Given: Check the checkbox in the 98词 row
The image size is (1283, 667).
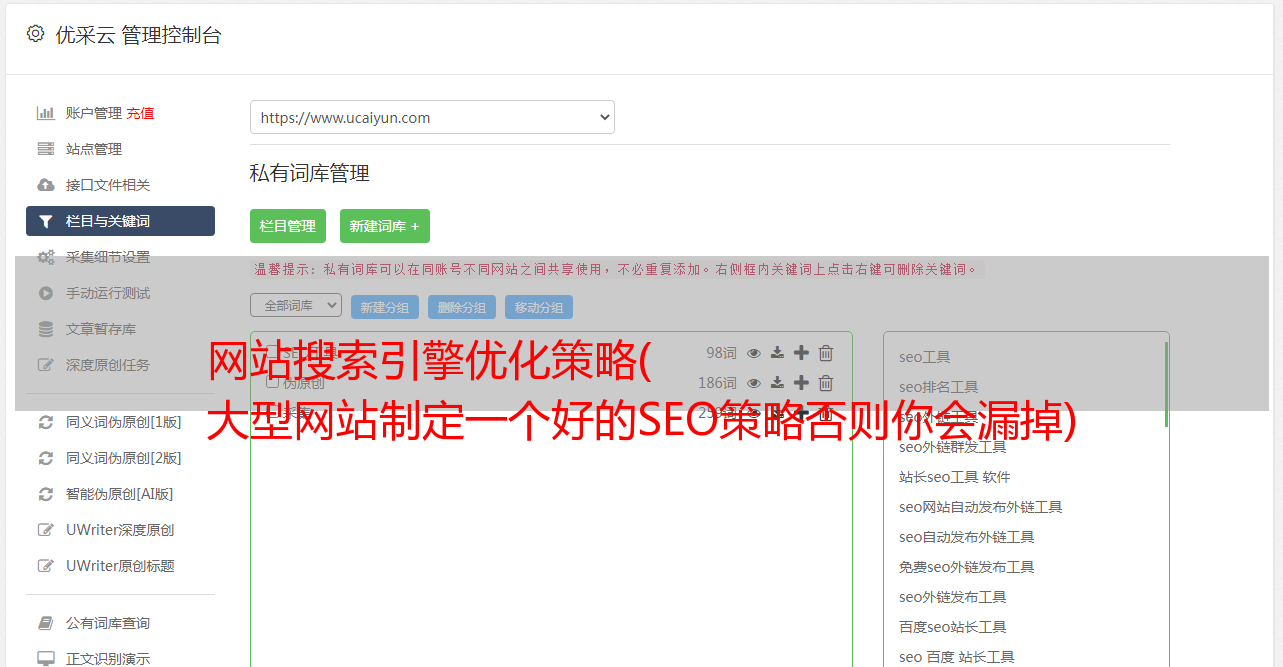Looking at the screenshot, I should point(272,352).
